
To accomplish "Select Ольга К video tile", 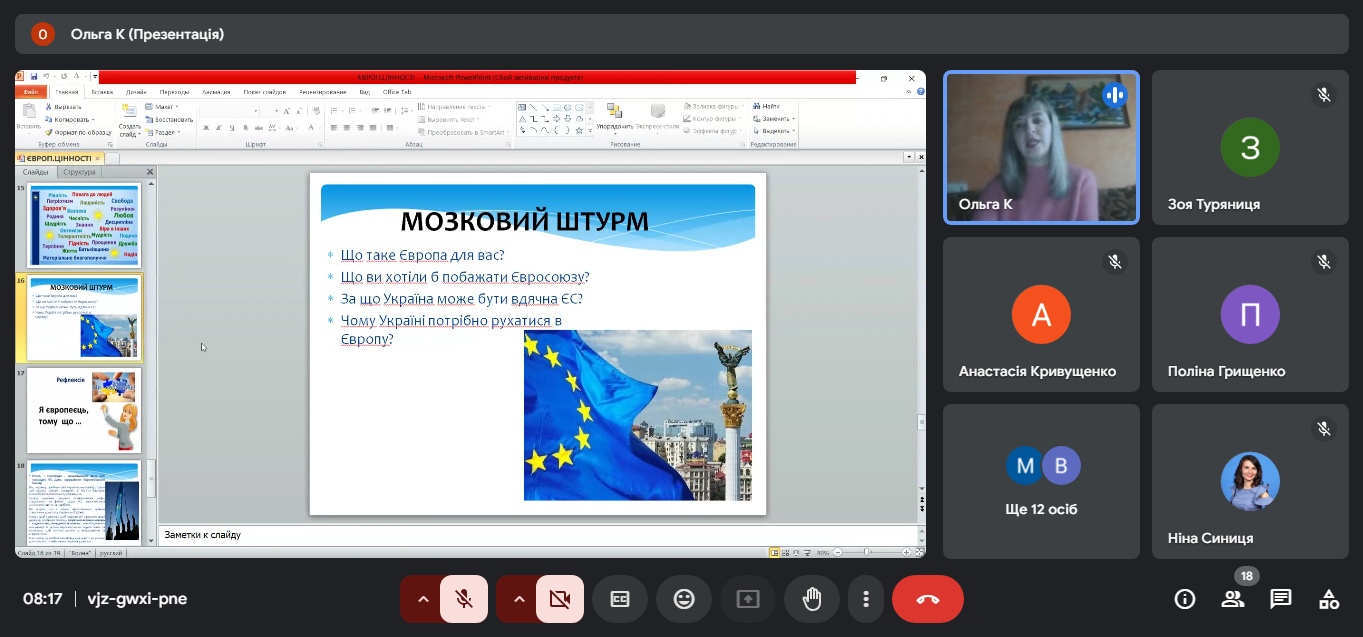I will coord(1041,147).
